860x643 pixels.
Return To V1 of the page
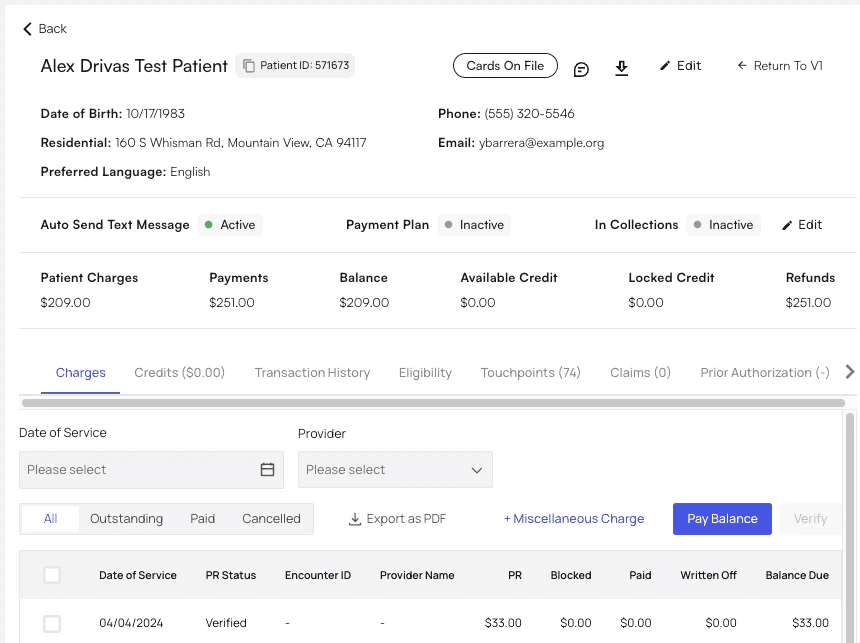pyautogui.click(x=780, y=66)
